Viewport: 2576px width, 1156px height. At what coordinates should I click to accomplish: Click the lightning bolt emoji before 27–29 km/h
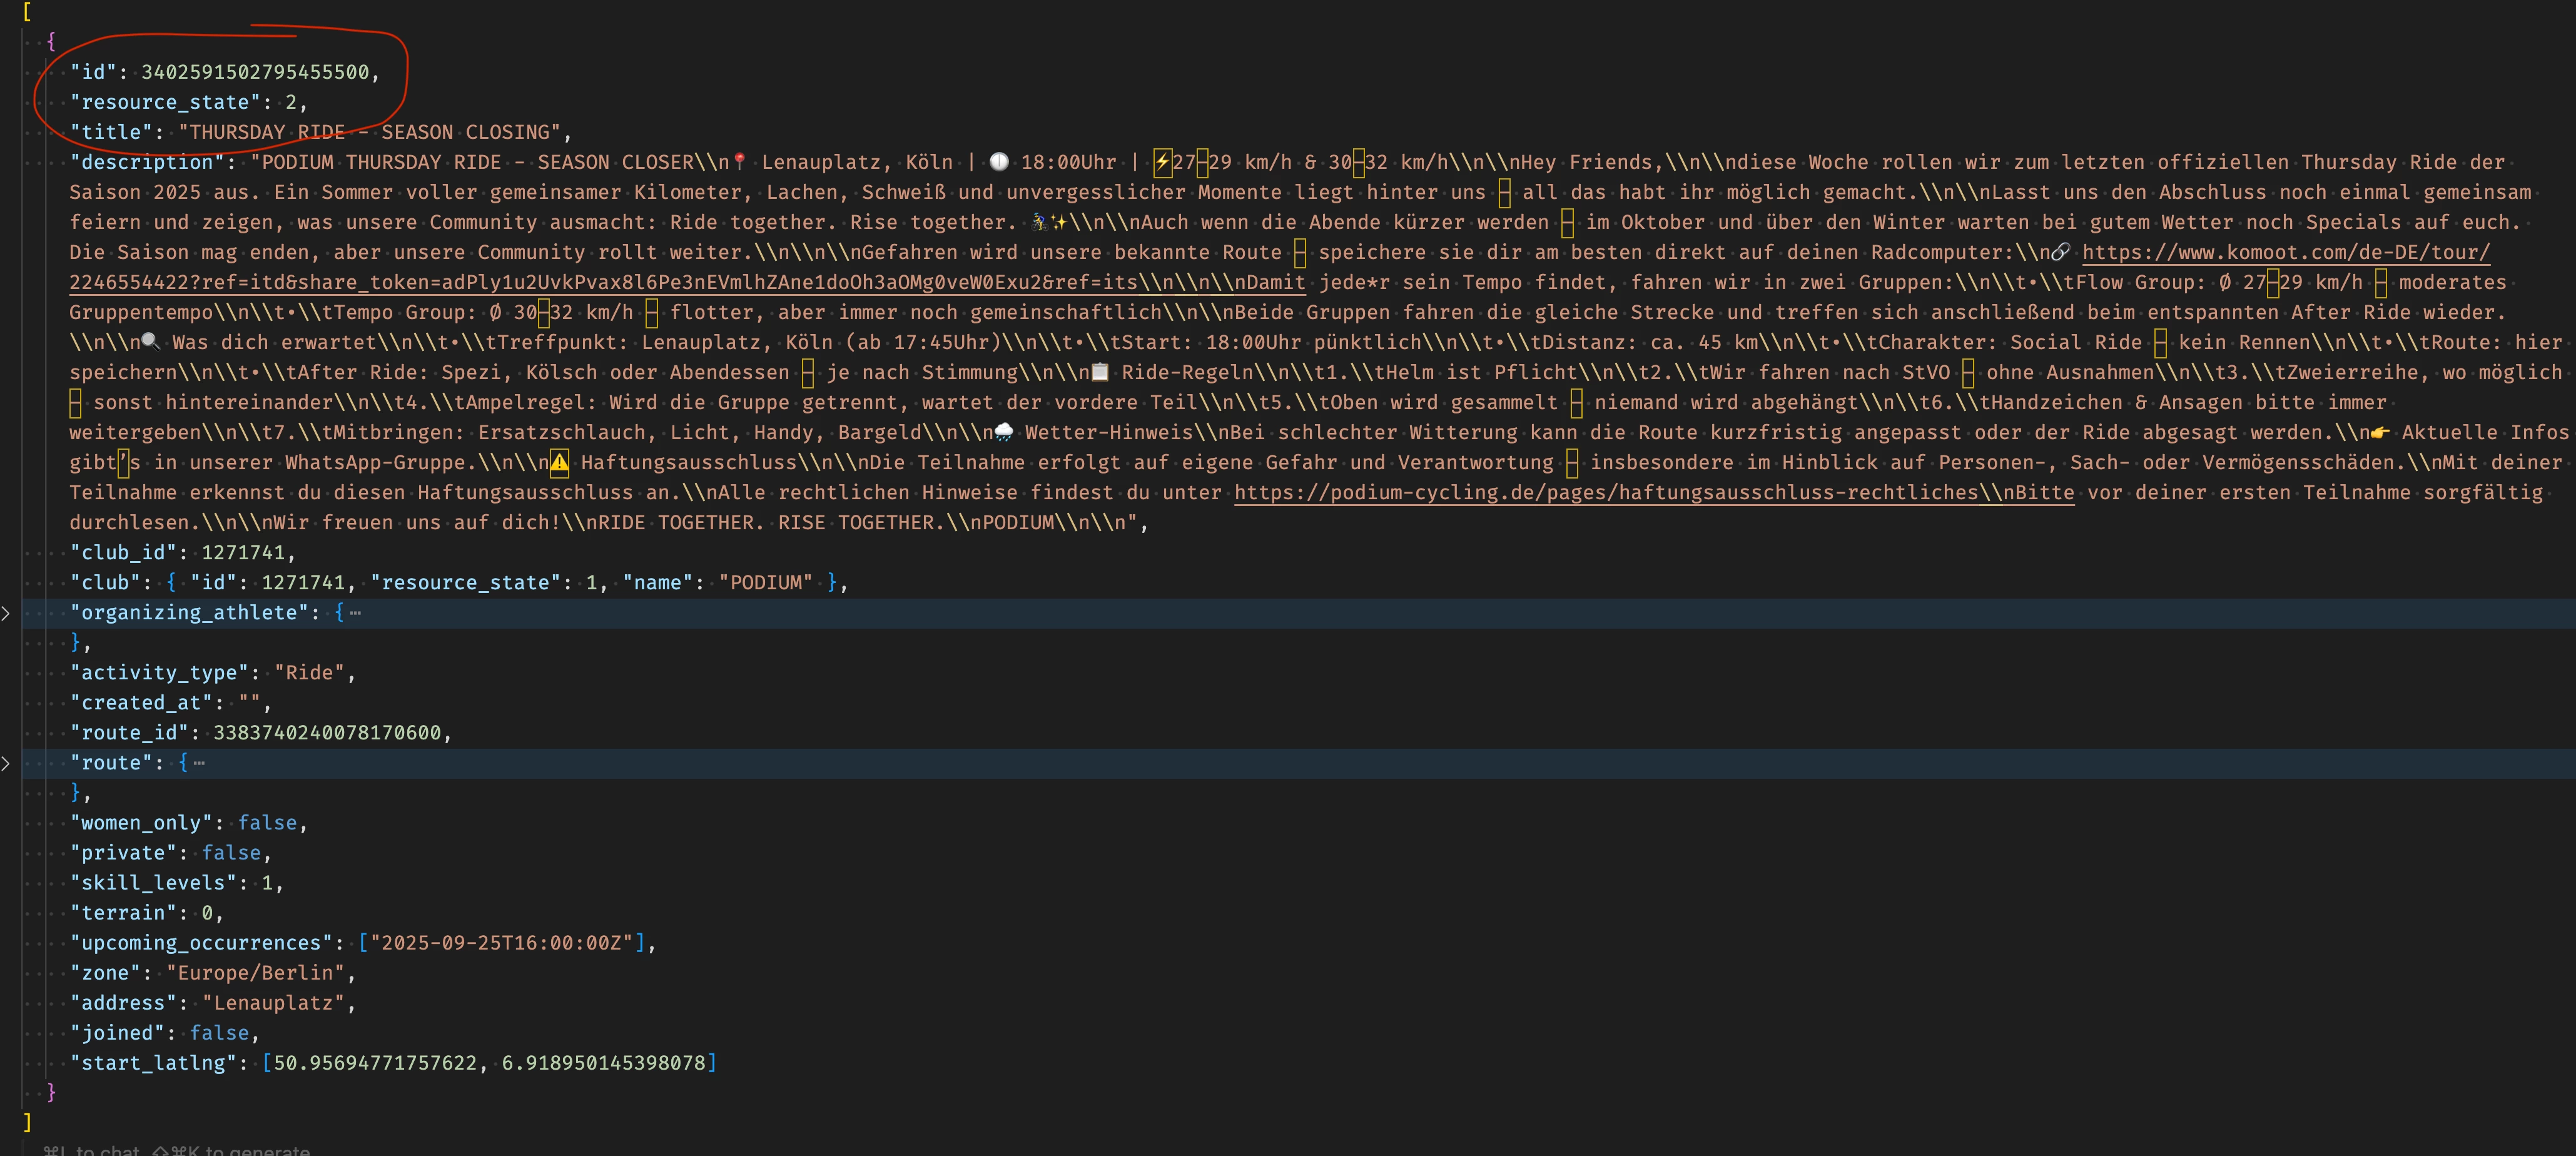click(x=1162, y=162)
